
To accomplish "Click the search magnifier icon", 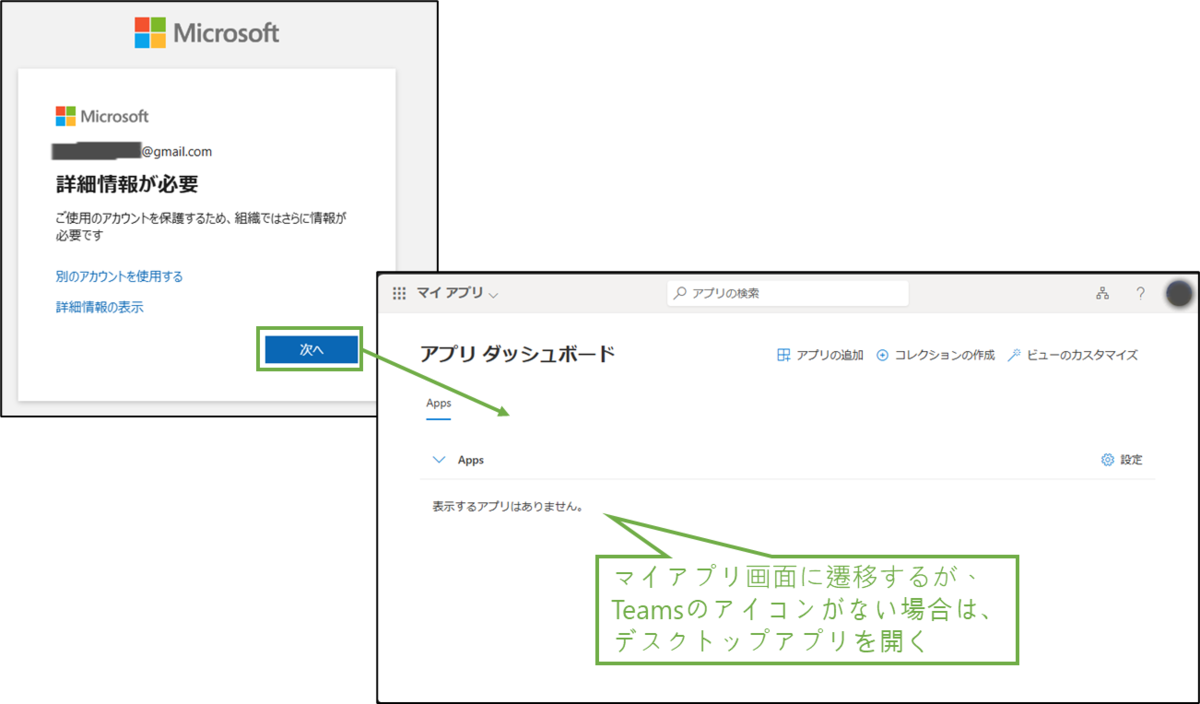I will pyautogui.click(x=681, y=293).
